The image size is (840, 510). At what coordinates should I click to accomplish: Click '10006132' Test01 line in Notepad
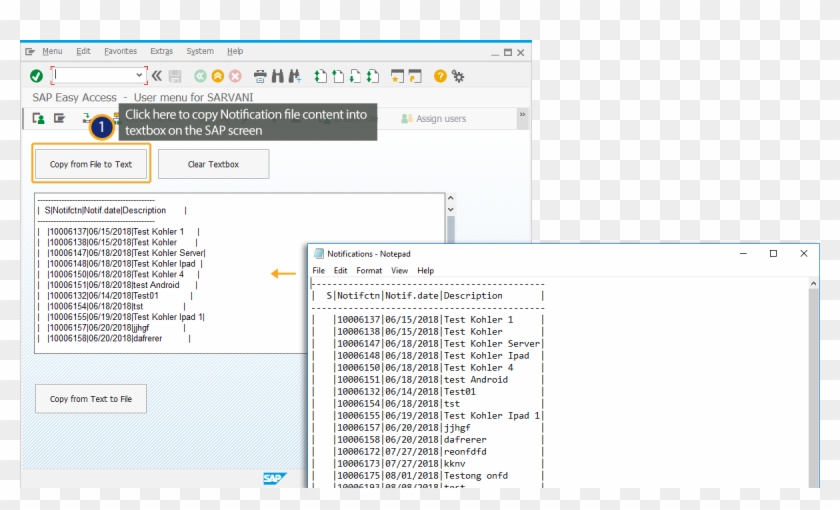[428, 392]
